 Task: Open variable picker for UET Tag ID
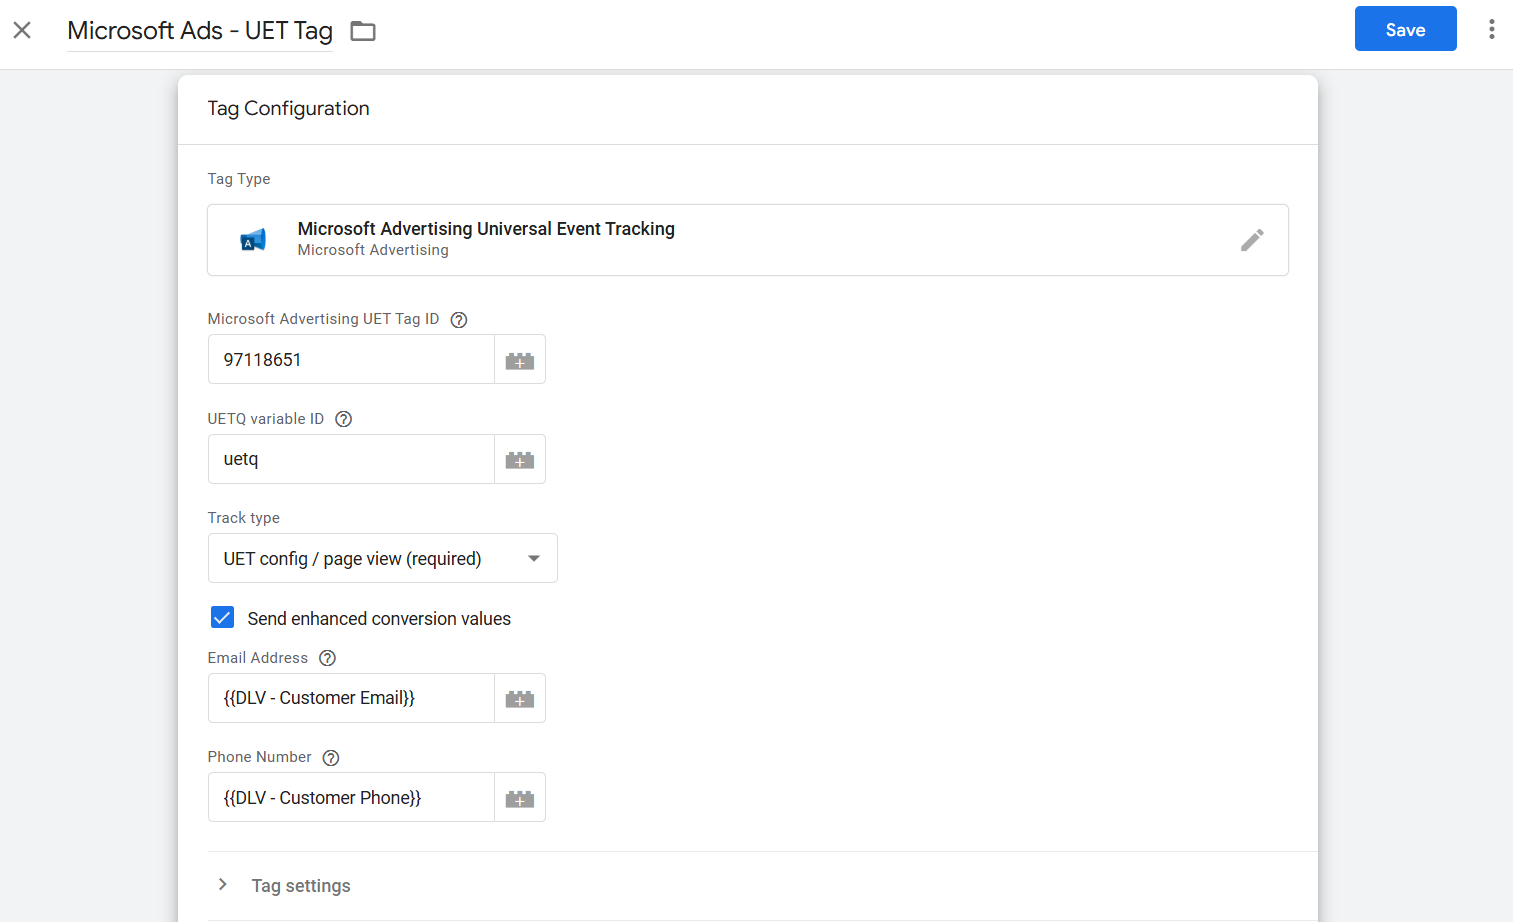click(519, 360)
